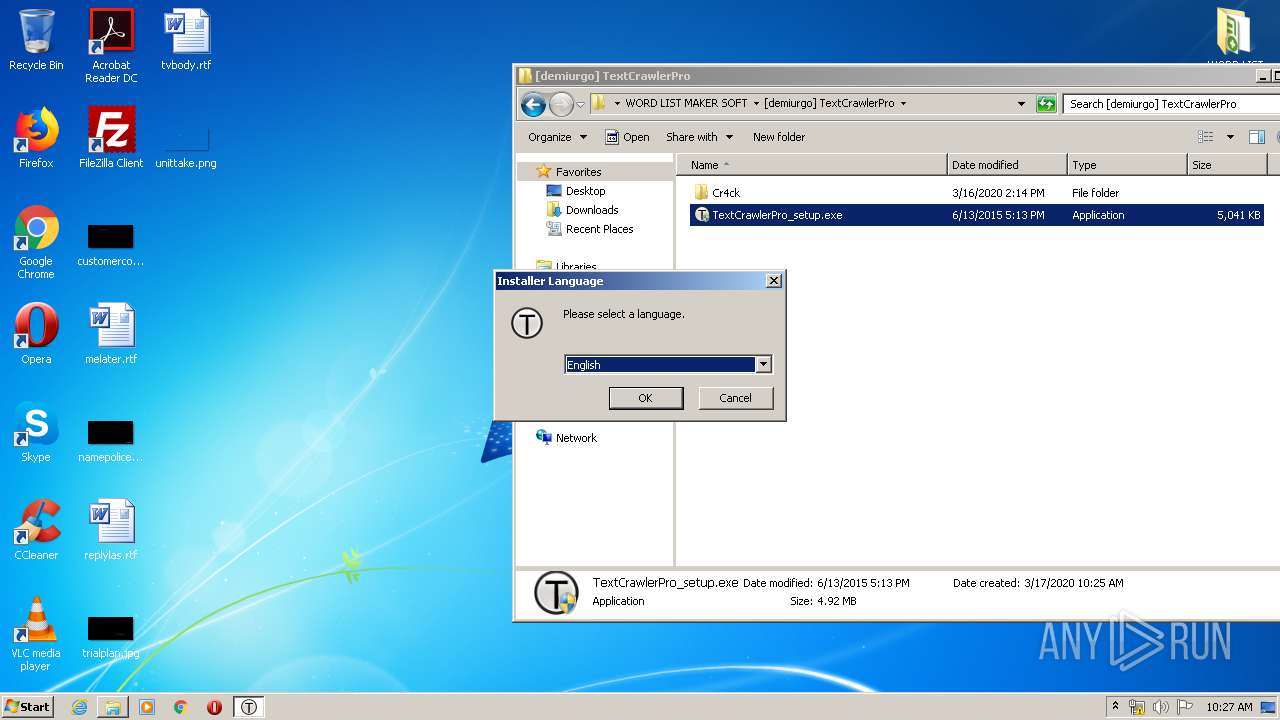Screen dimensions: 1280x720
Task: Click Explorer forward navigation arrow
Action: coord(562,104)
